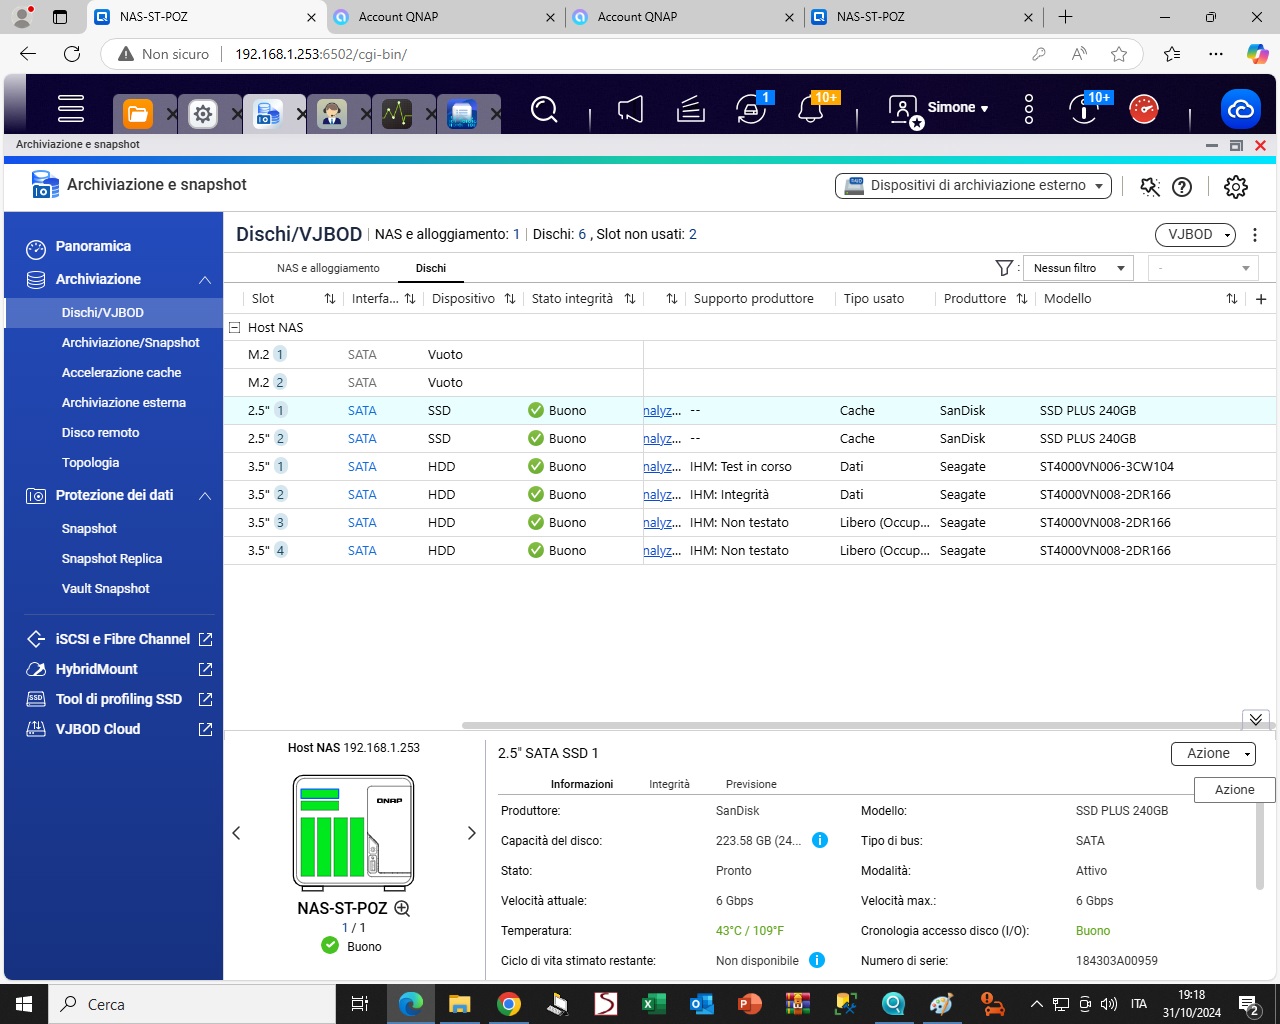Screen dimensions: 1280x1024
Task: Collapse the Host NAS tree group
Action: pos(235,327)
